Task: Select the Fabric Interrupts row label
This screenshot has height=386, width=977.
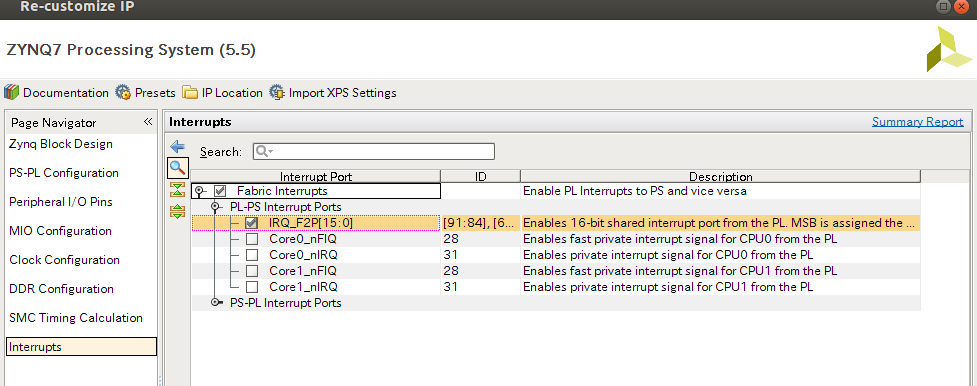Action: (x=282, y=191)
